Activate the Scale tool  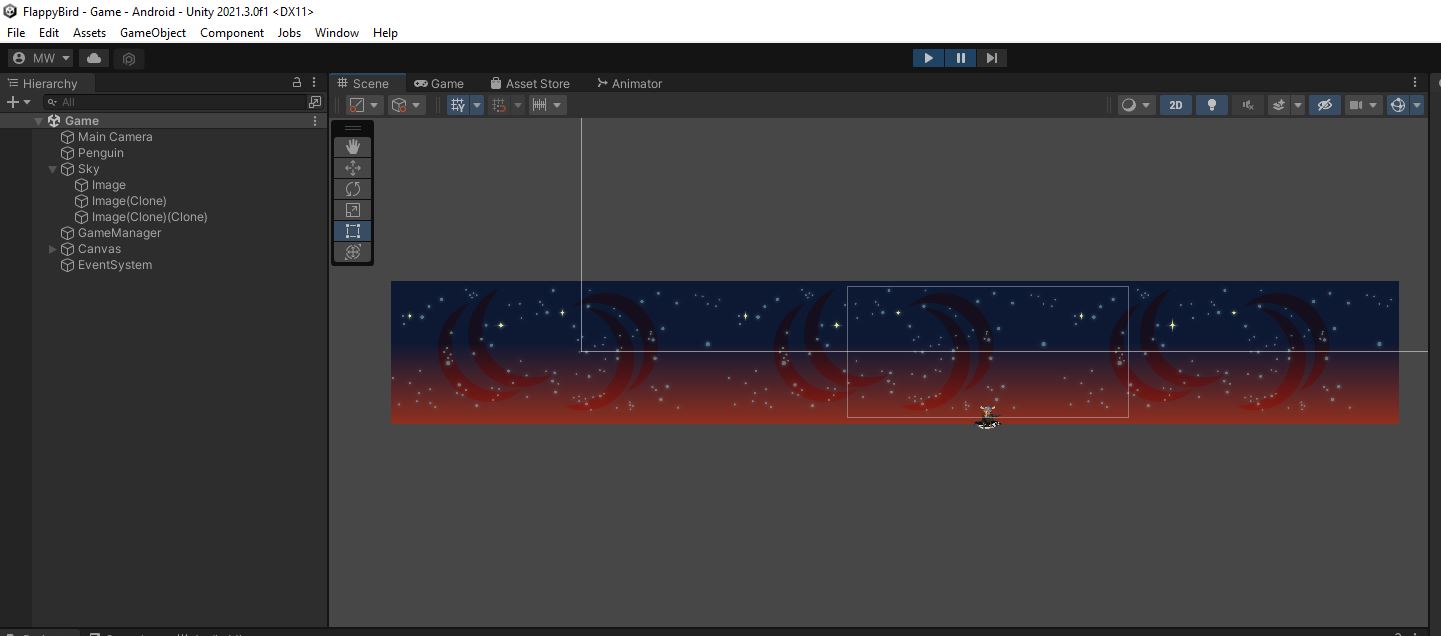[352, 209]
